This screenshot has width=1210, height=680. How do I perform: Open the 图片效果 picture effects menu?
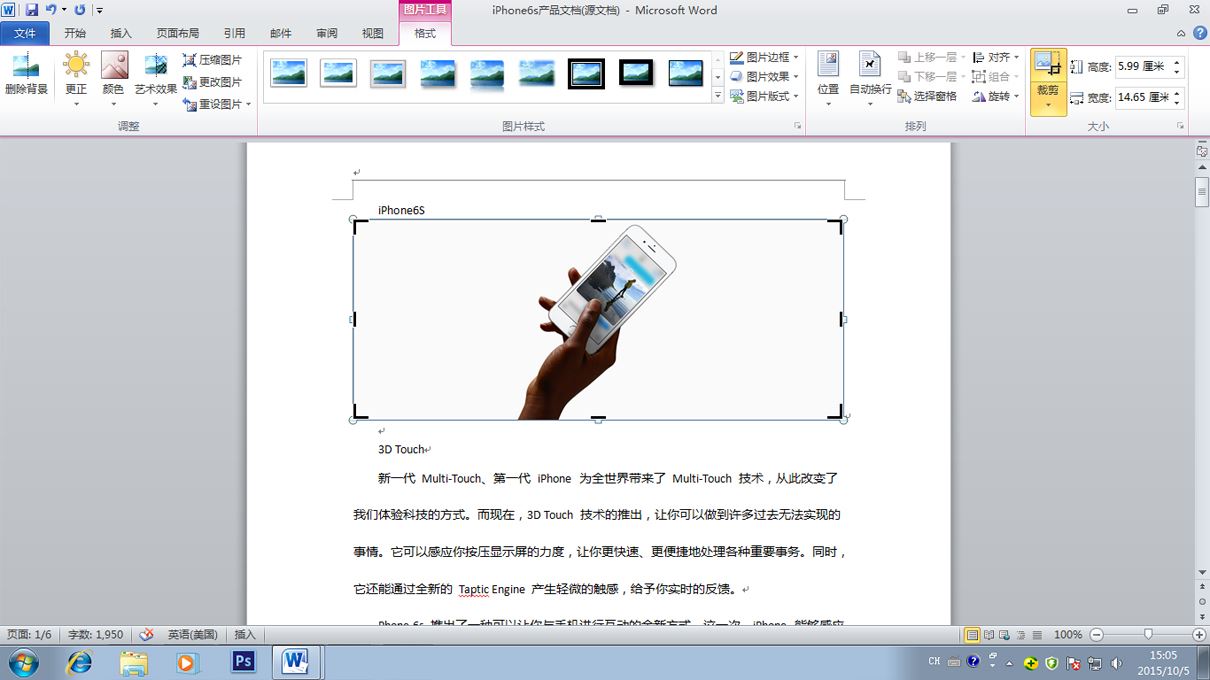764,77
